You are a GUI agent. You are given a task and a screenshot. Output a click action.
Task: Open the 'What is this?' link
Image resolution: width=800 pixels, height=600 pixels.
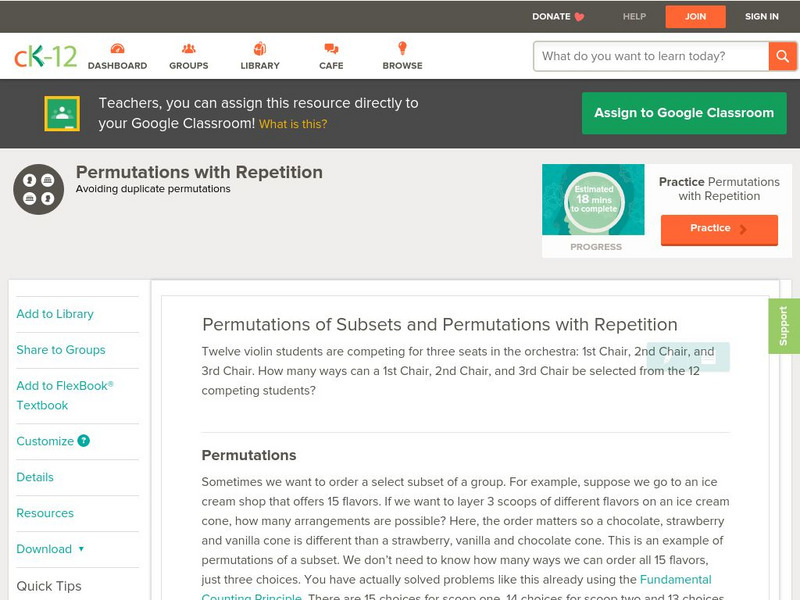293,125
